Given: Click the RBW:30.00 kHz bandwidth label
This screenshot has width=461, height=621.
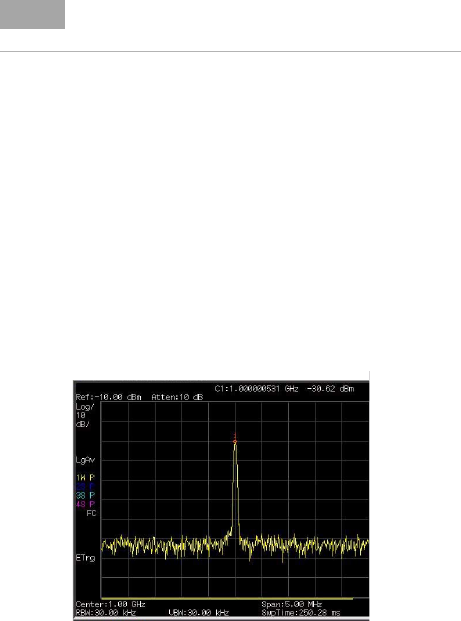Looking at the screenshot, I should click(x=106, y=613).
